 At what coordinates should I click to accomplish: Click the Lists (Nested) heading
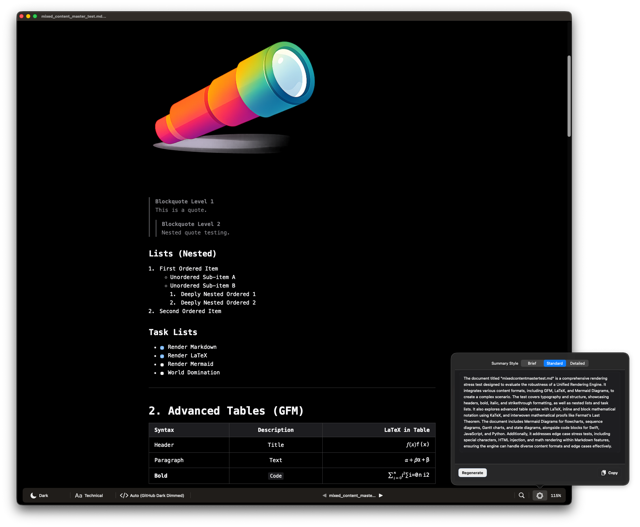(x=182, y=253)
